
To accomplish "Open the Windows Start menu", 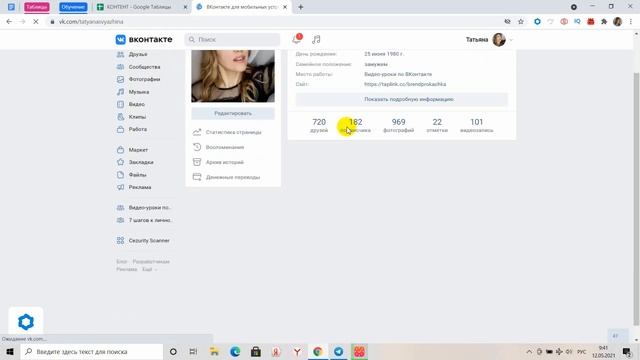I will tap(10, 351).
